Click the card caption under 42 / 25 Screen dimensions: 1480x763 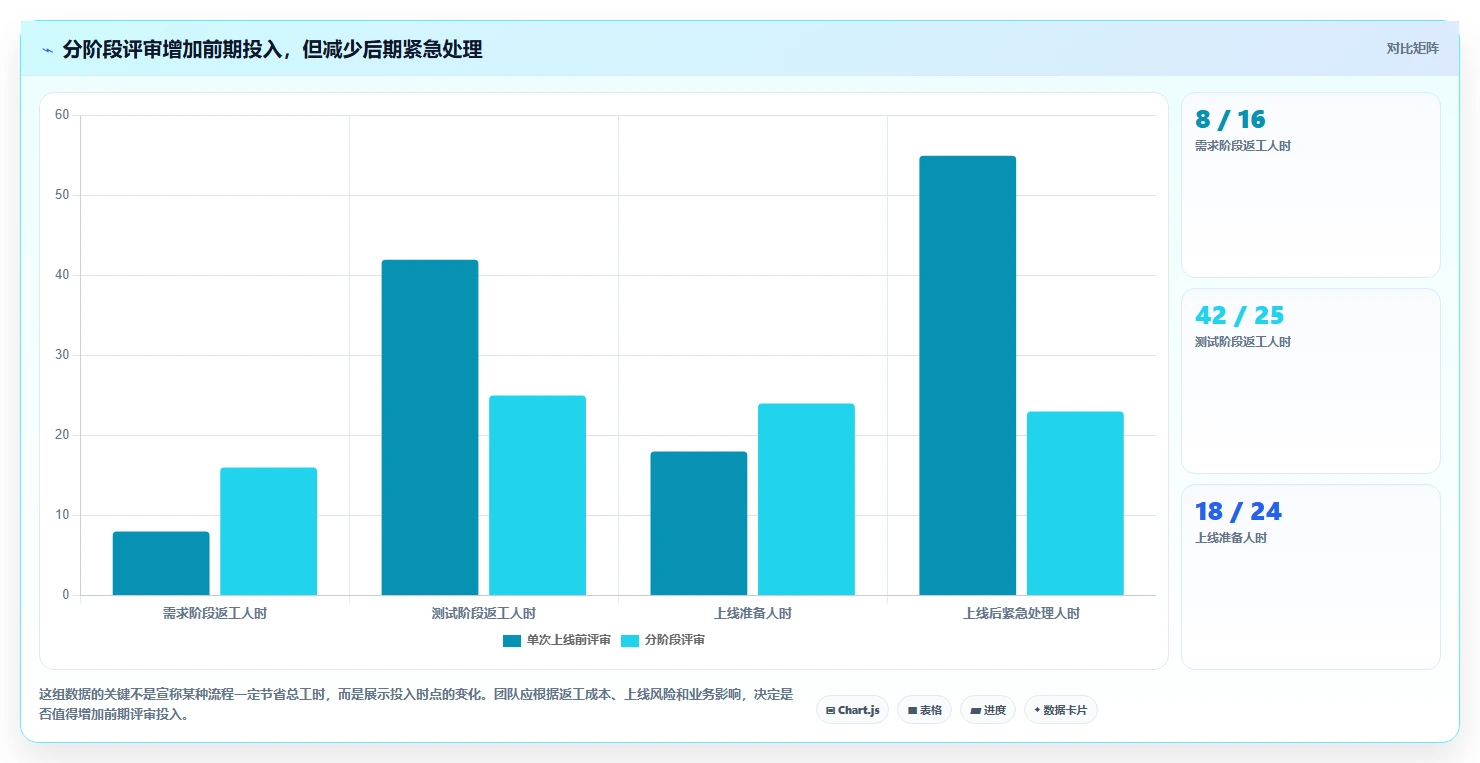coord(1243,342)
